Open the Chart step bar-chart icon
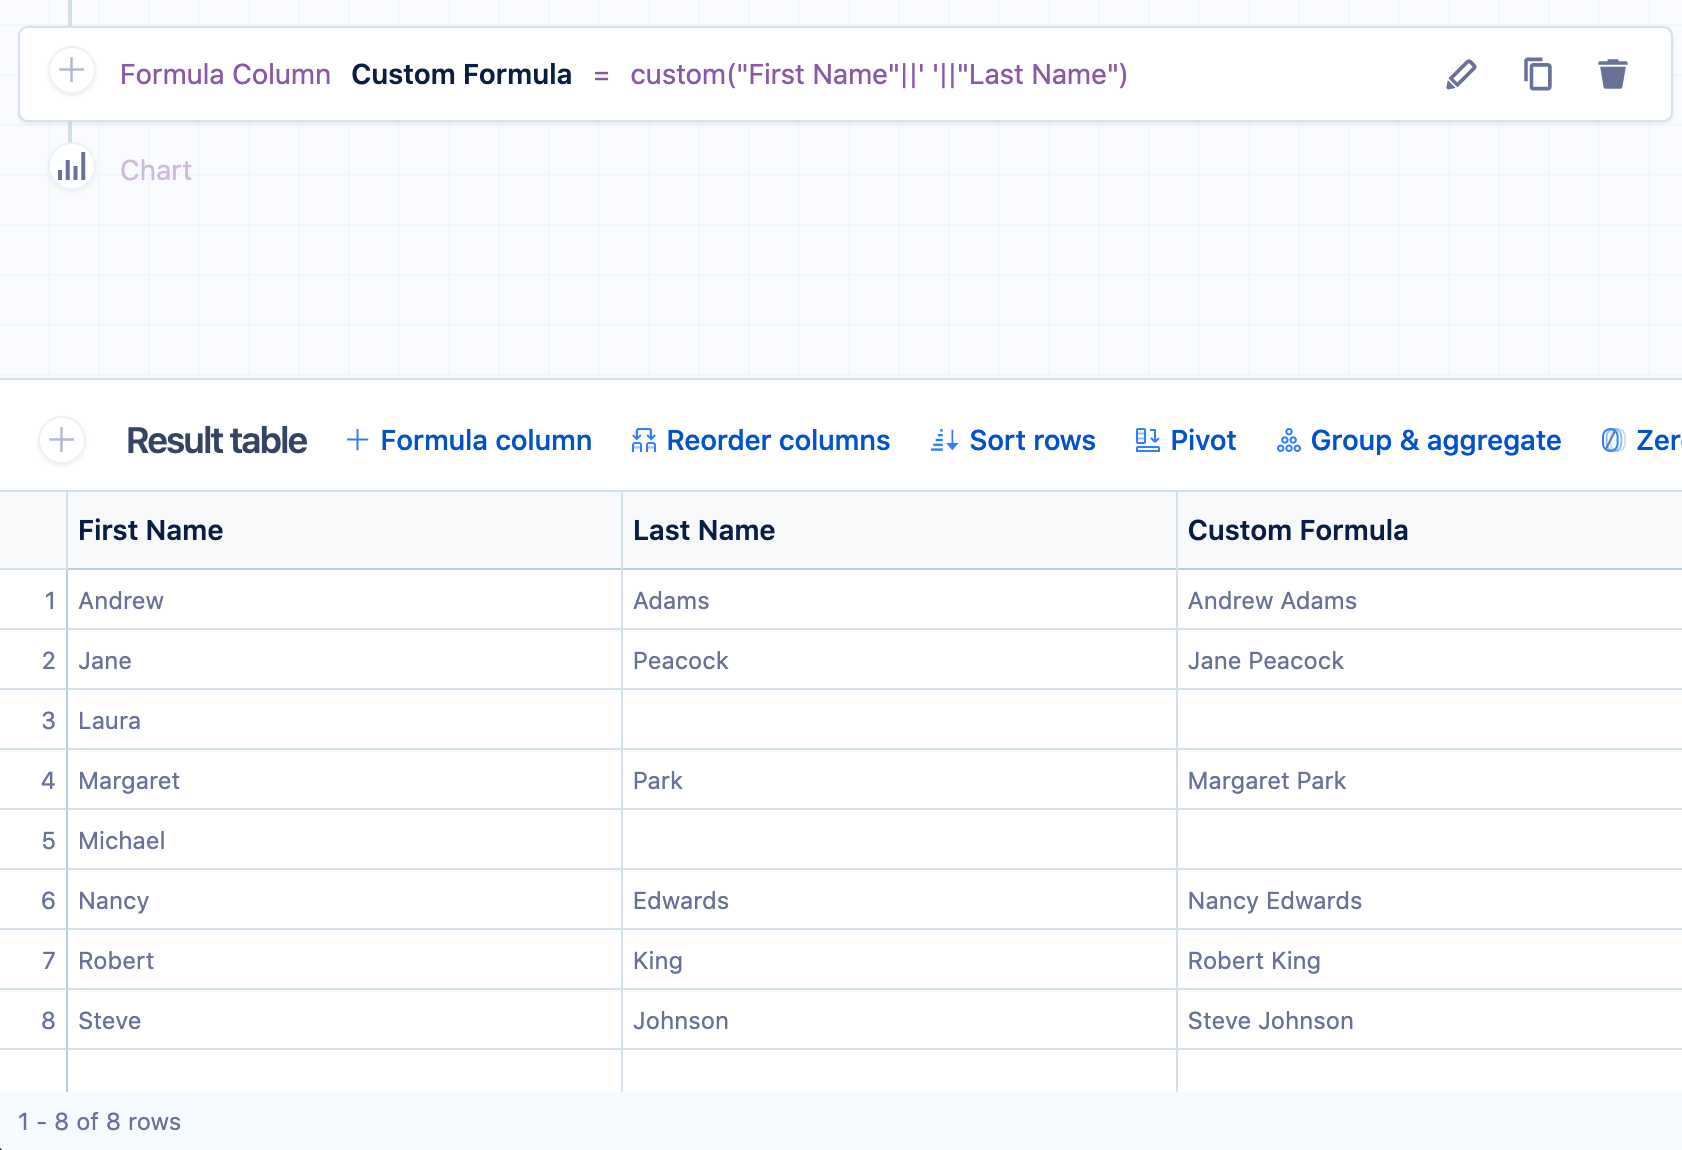The image size is (1682, 1150). click(x=72, y=168)
